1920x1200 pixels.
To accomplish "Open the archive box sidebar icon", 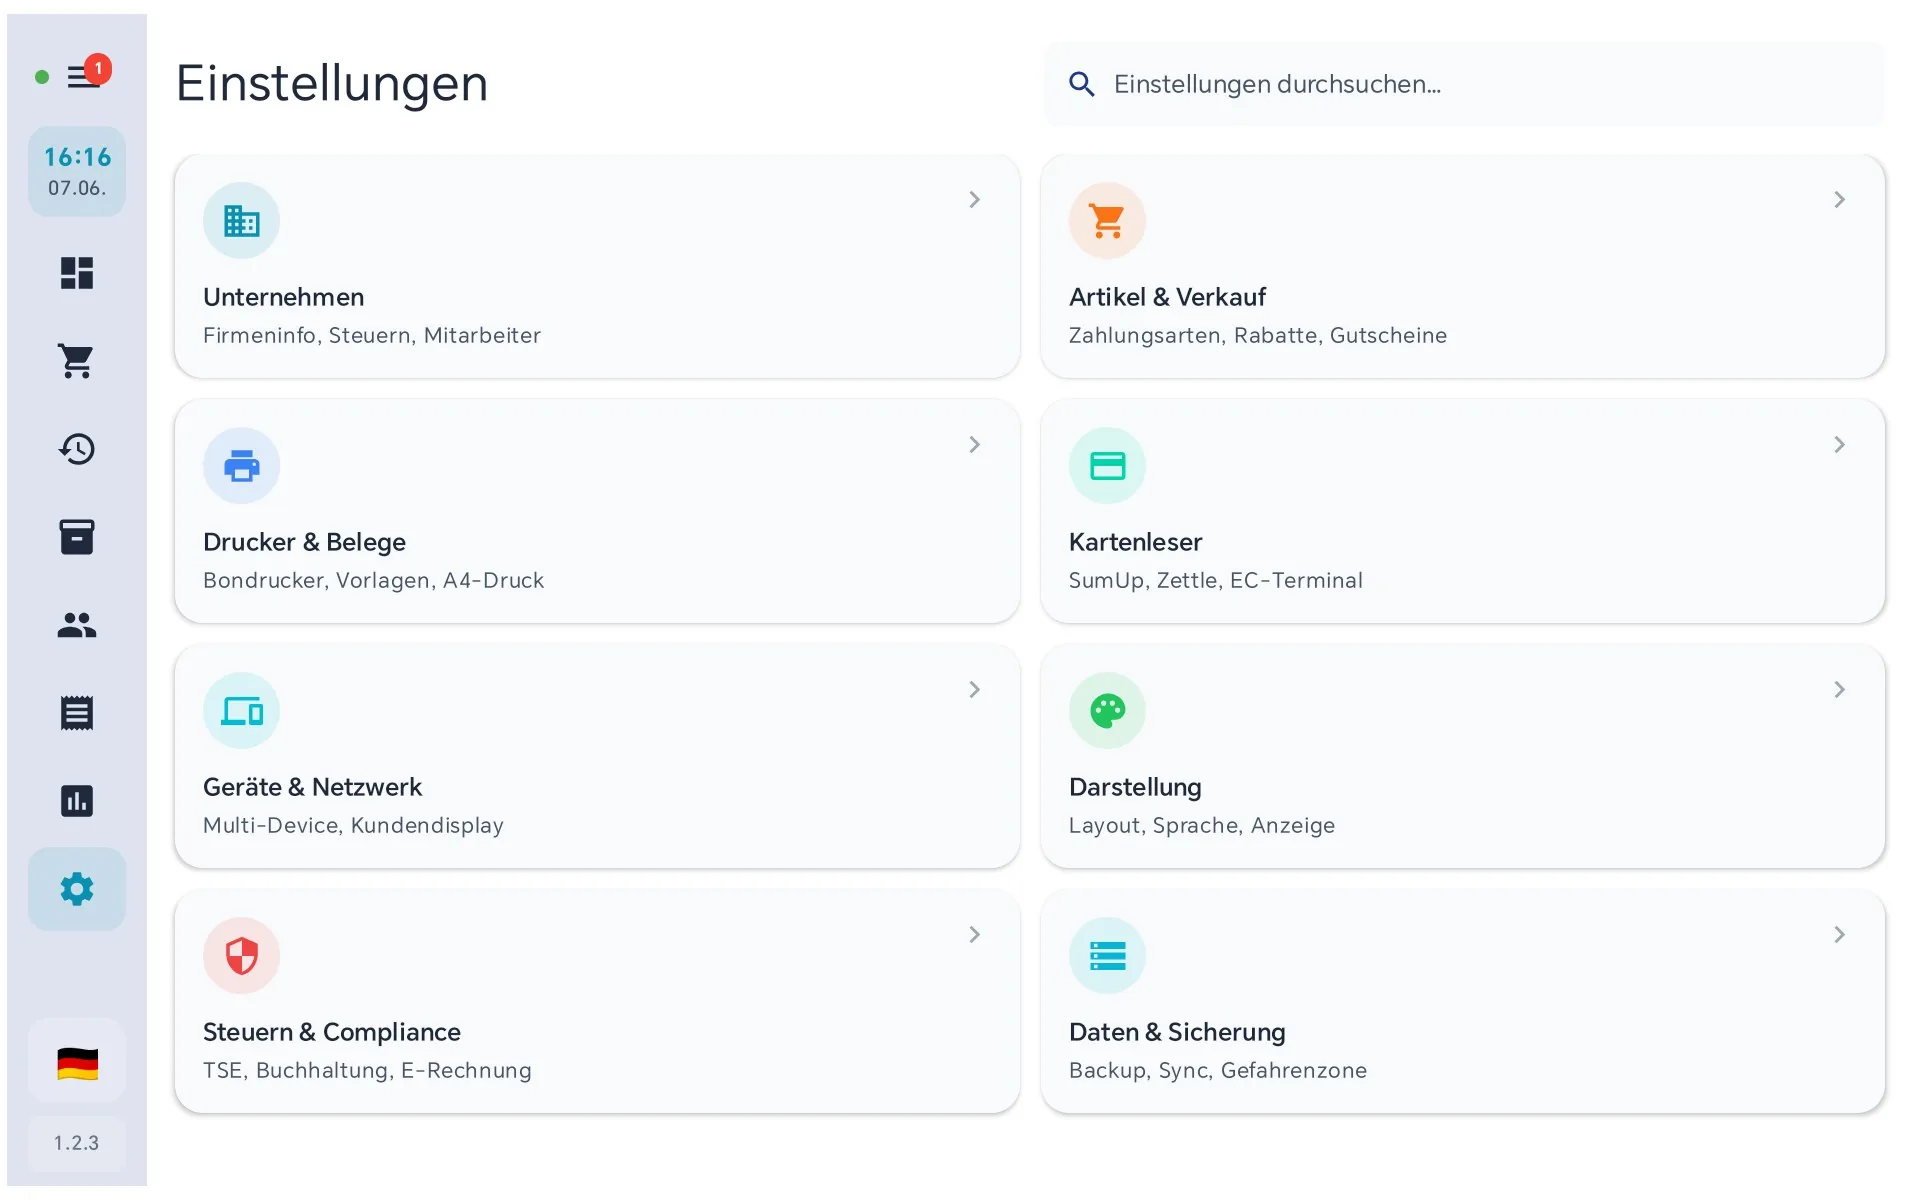I will point(77,537).
